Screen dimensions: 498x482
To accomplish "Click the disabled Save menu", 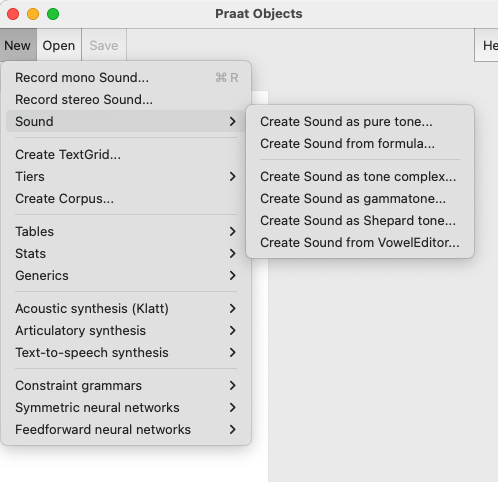I will [104, 45].
